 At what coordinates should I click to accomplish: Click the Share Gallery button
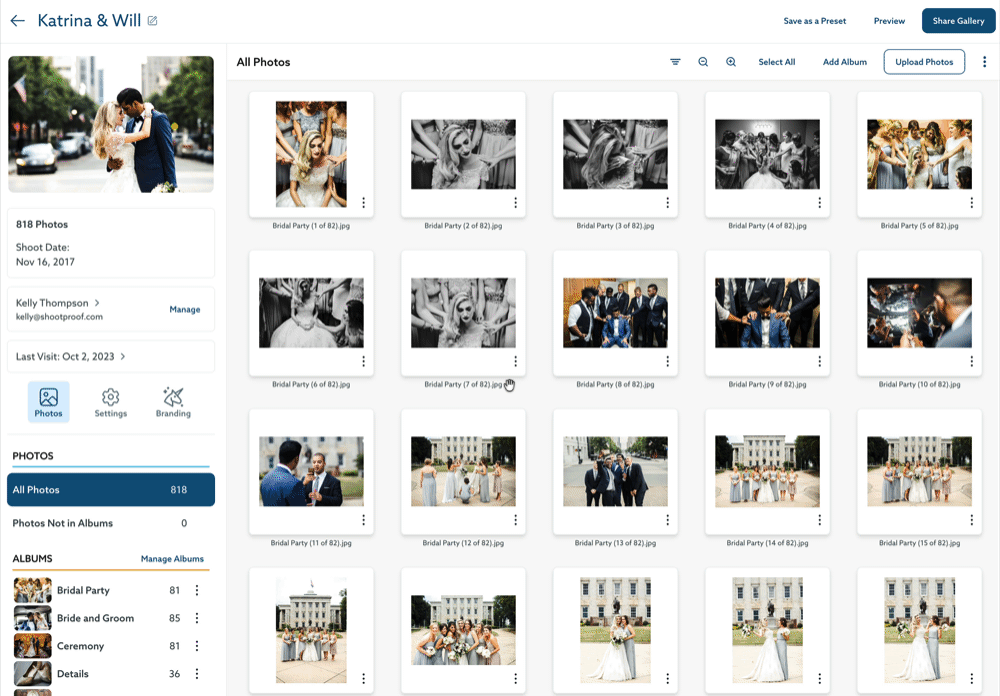pyautogui.click(x=958, y=21)
